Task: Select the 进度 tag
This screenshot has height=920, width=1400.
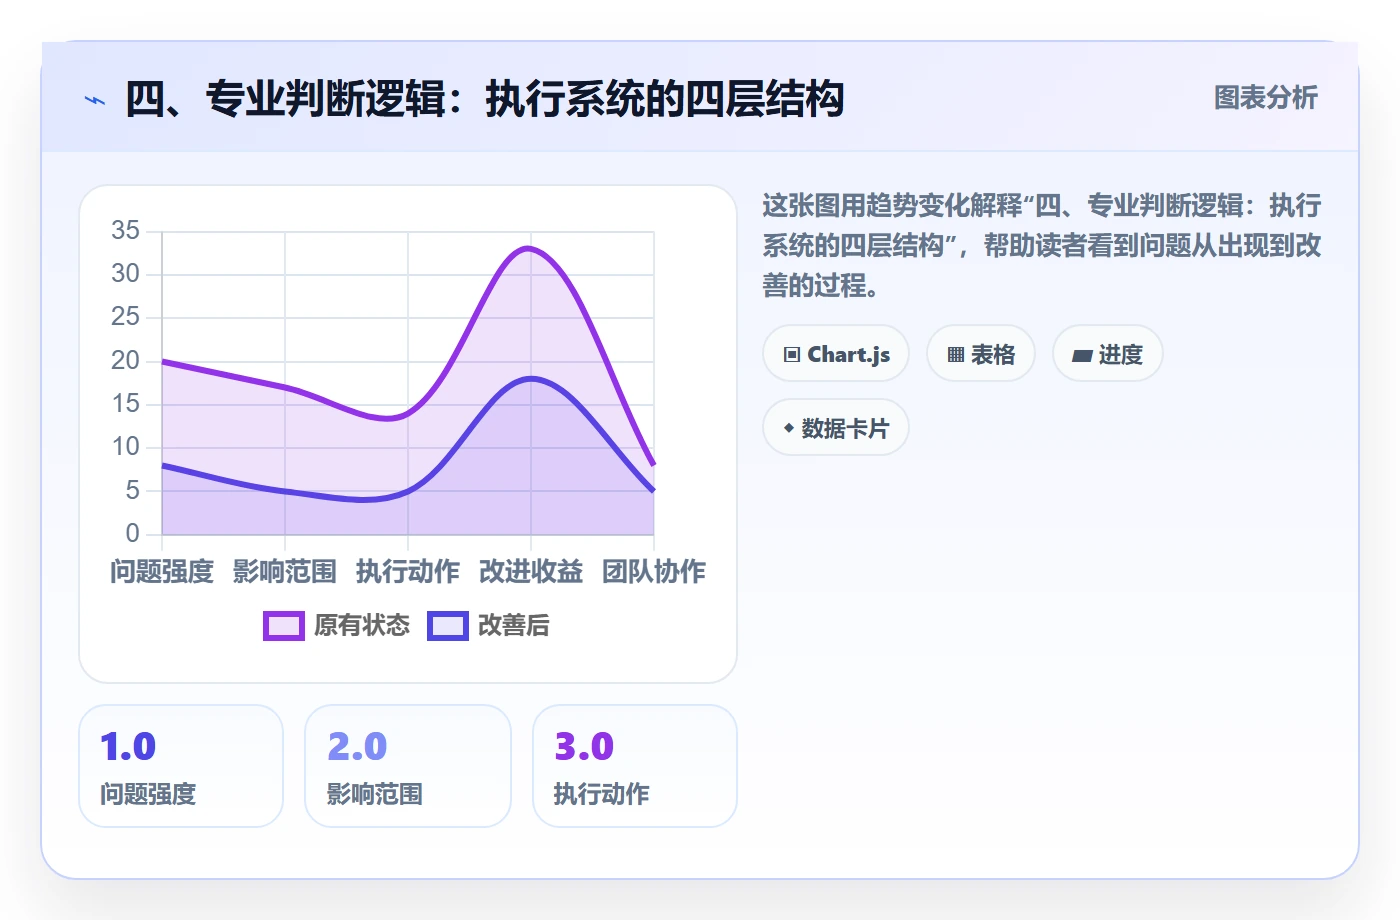Action: 1108,354
